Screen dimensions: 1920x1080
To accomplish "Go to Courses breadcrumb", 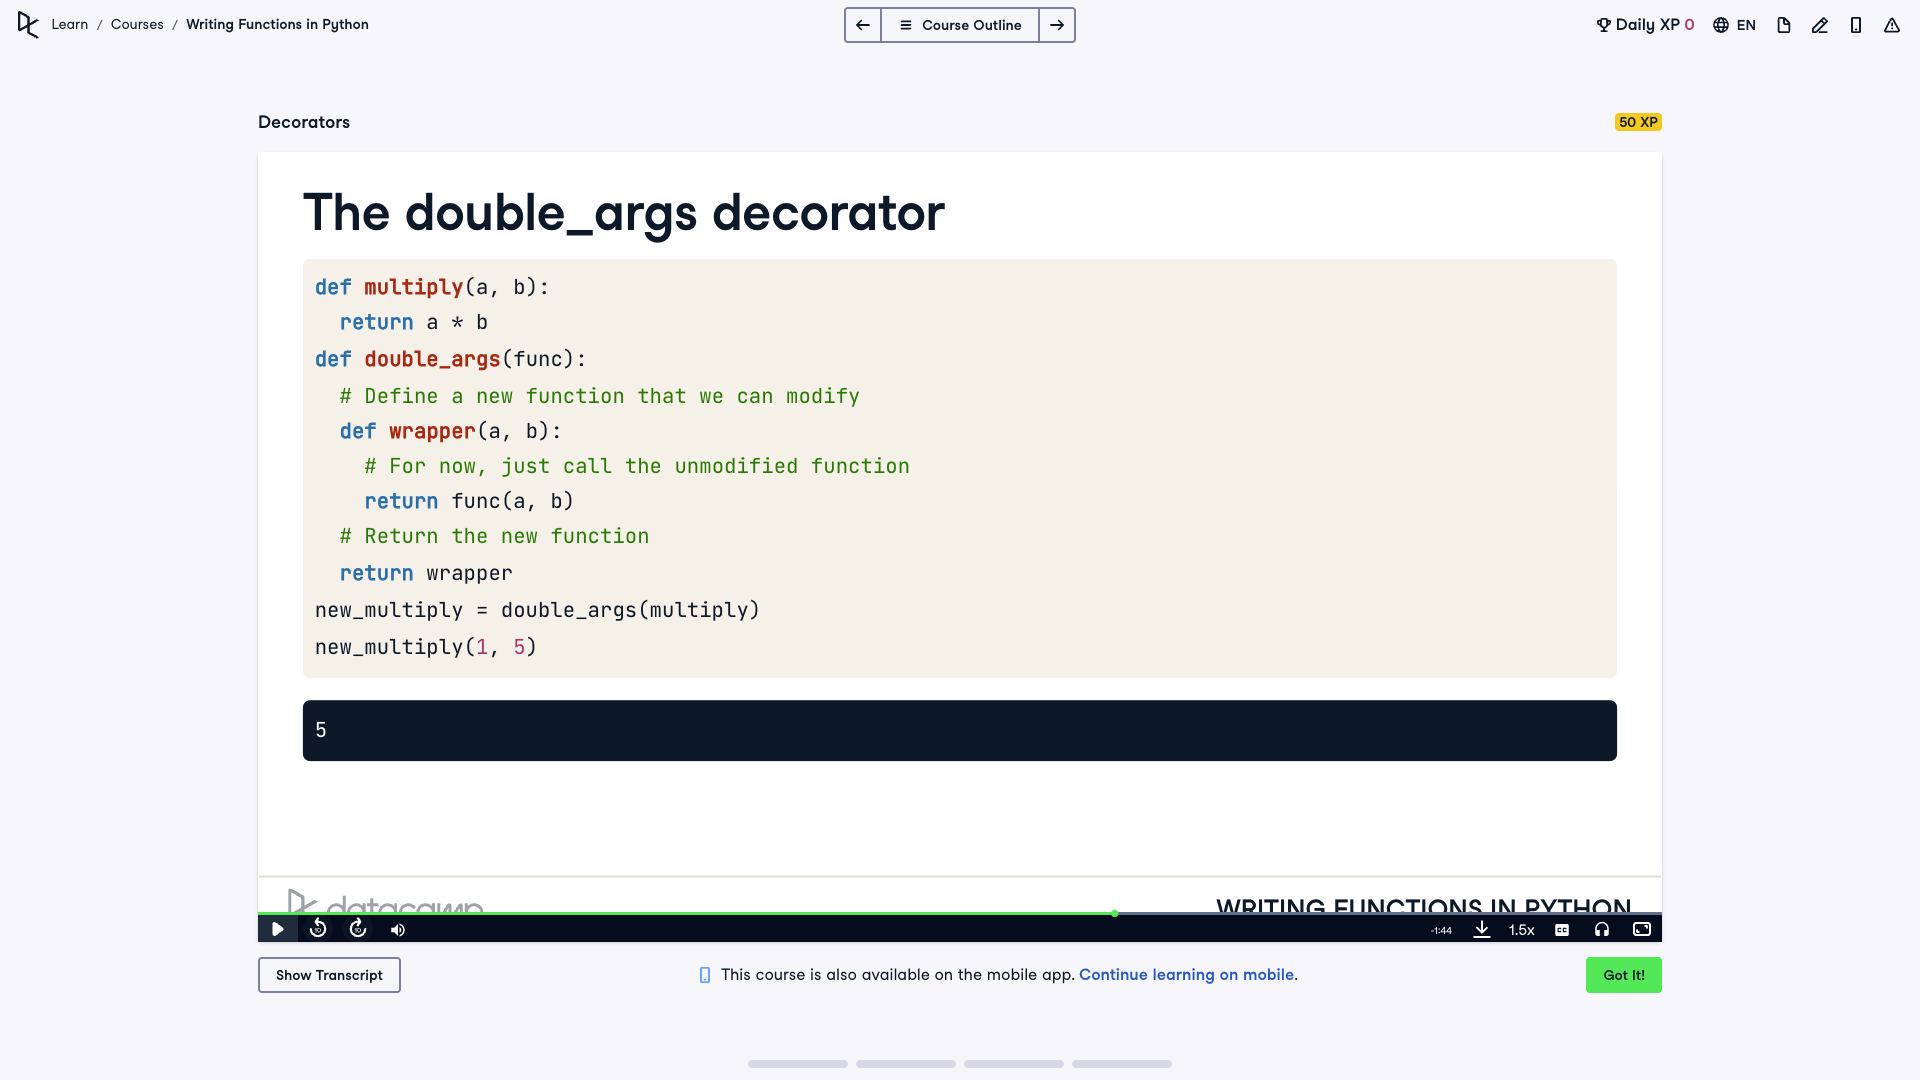I will (x=137, y=25).
